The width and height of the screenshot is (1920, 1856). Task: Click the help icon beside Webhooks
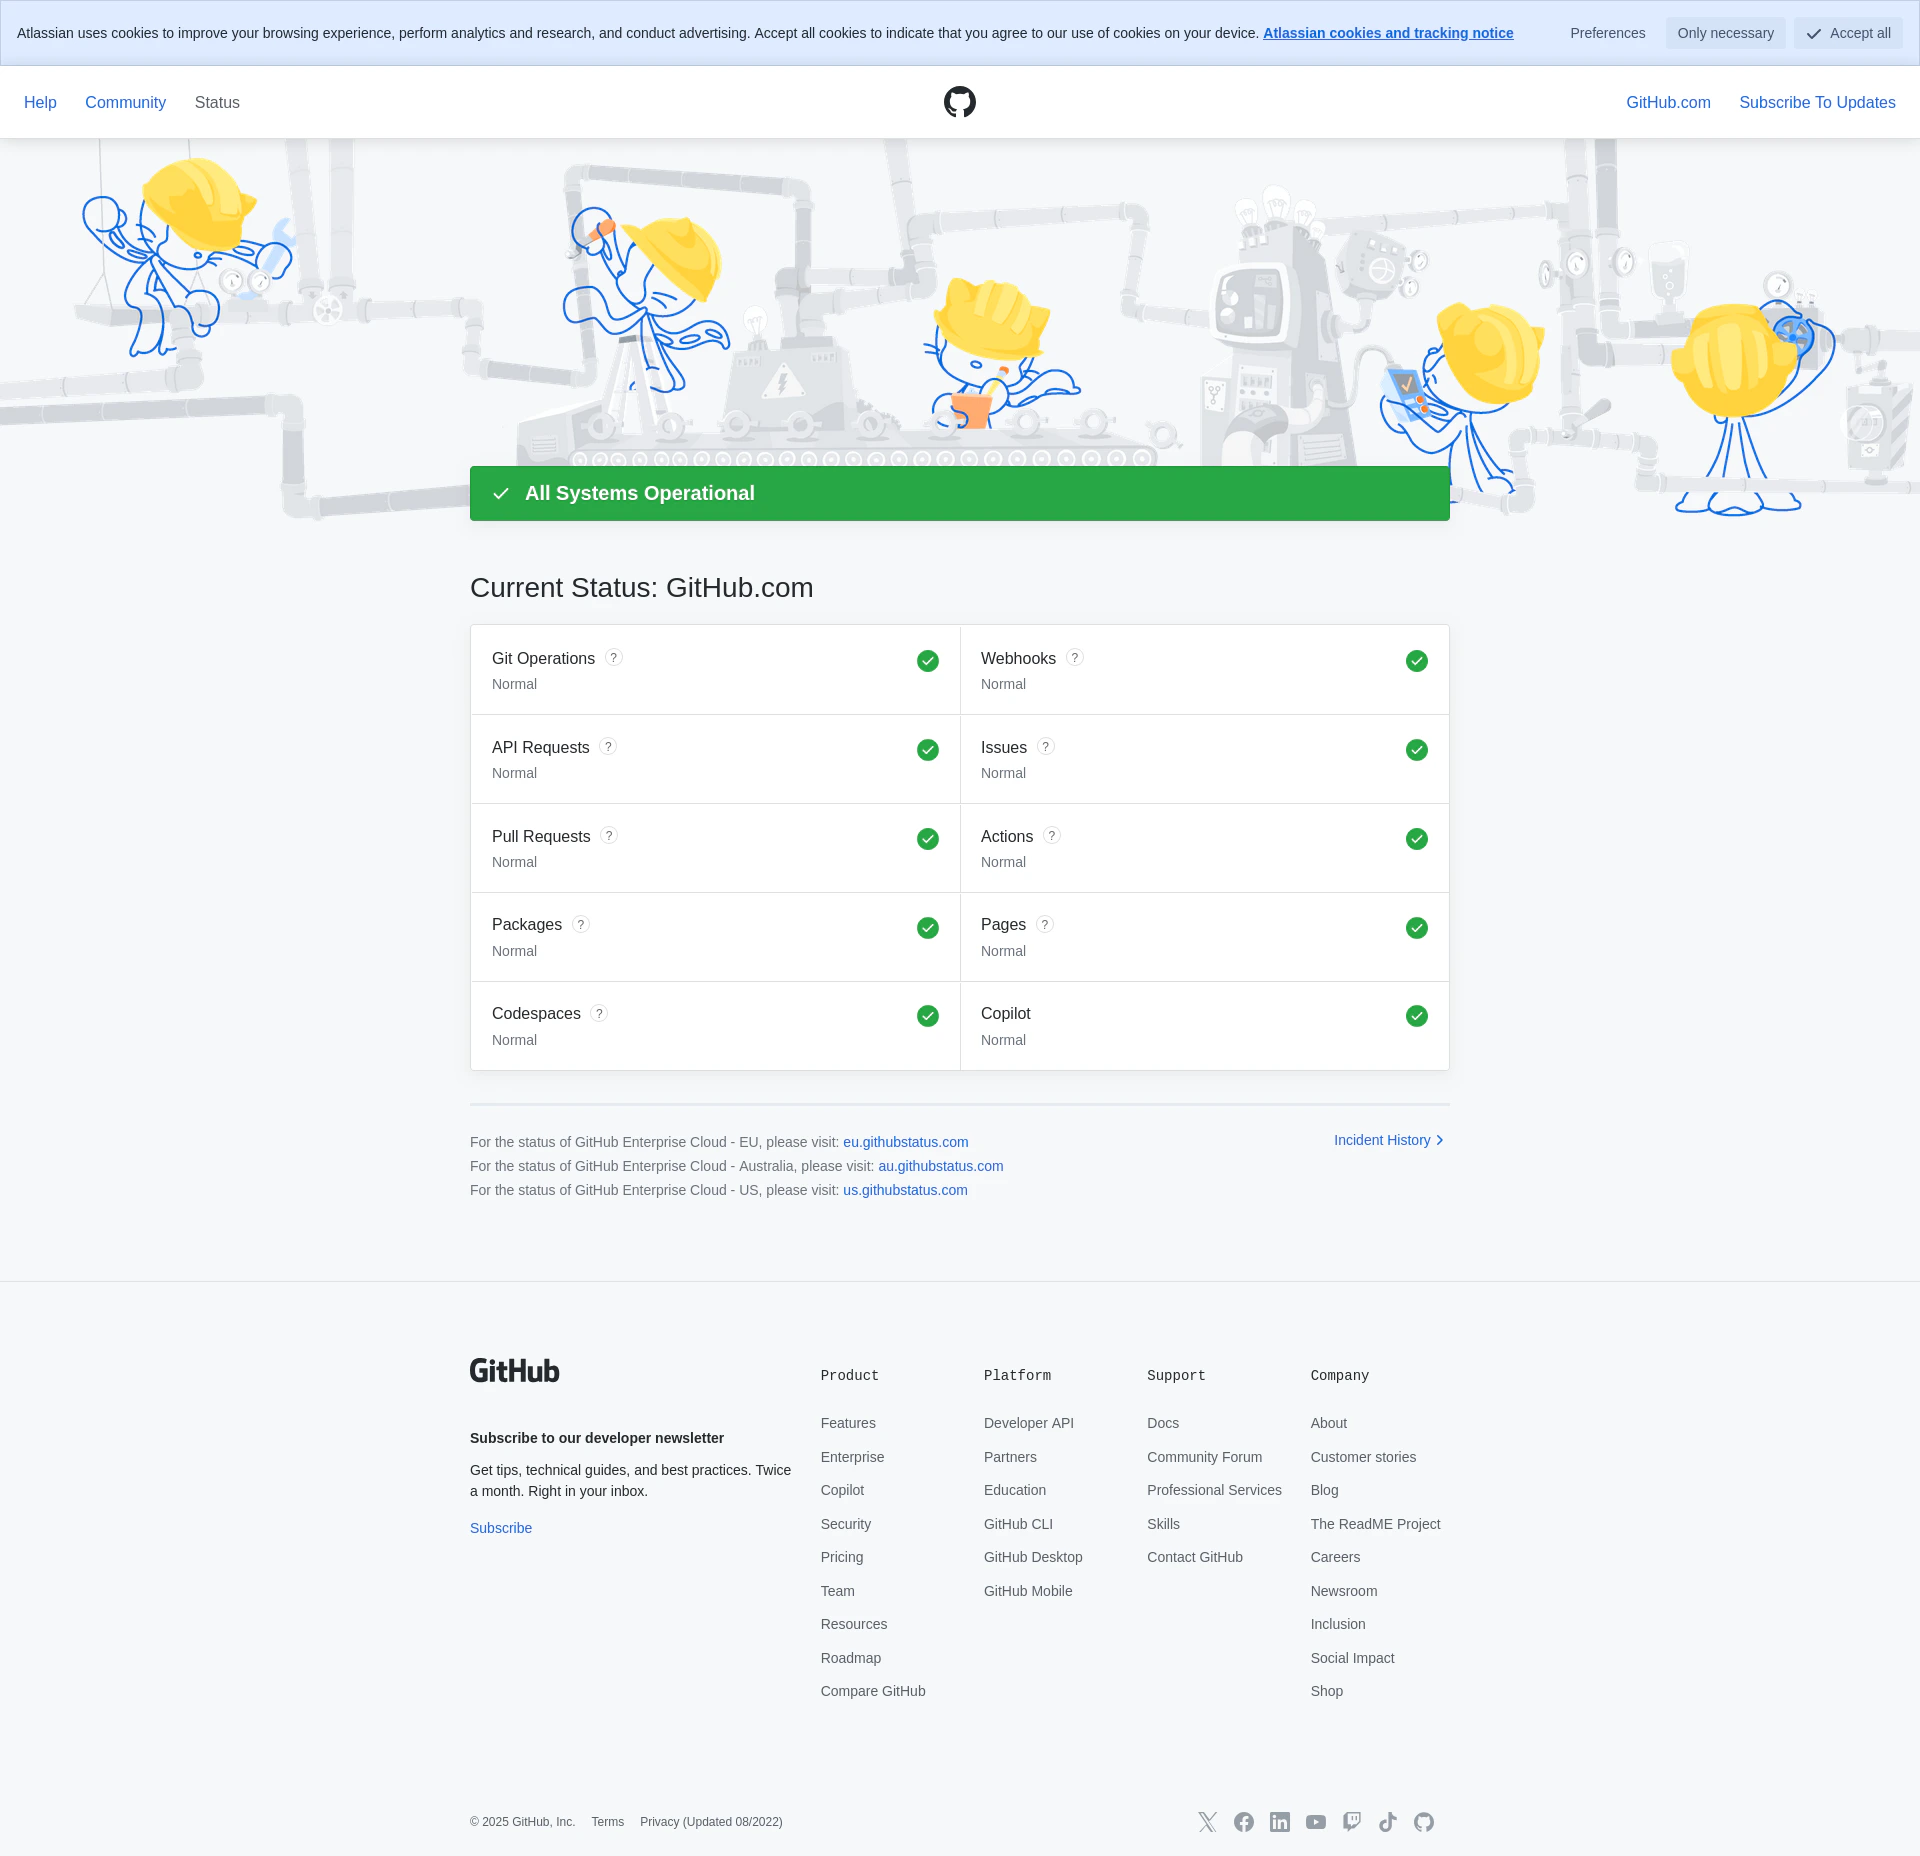click(1074, 658)
